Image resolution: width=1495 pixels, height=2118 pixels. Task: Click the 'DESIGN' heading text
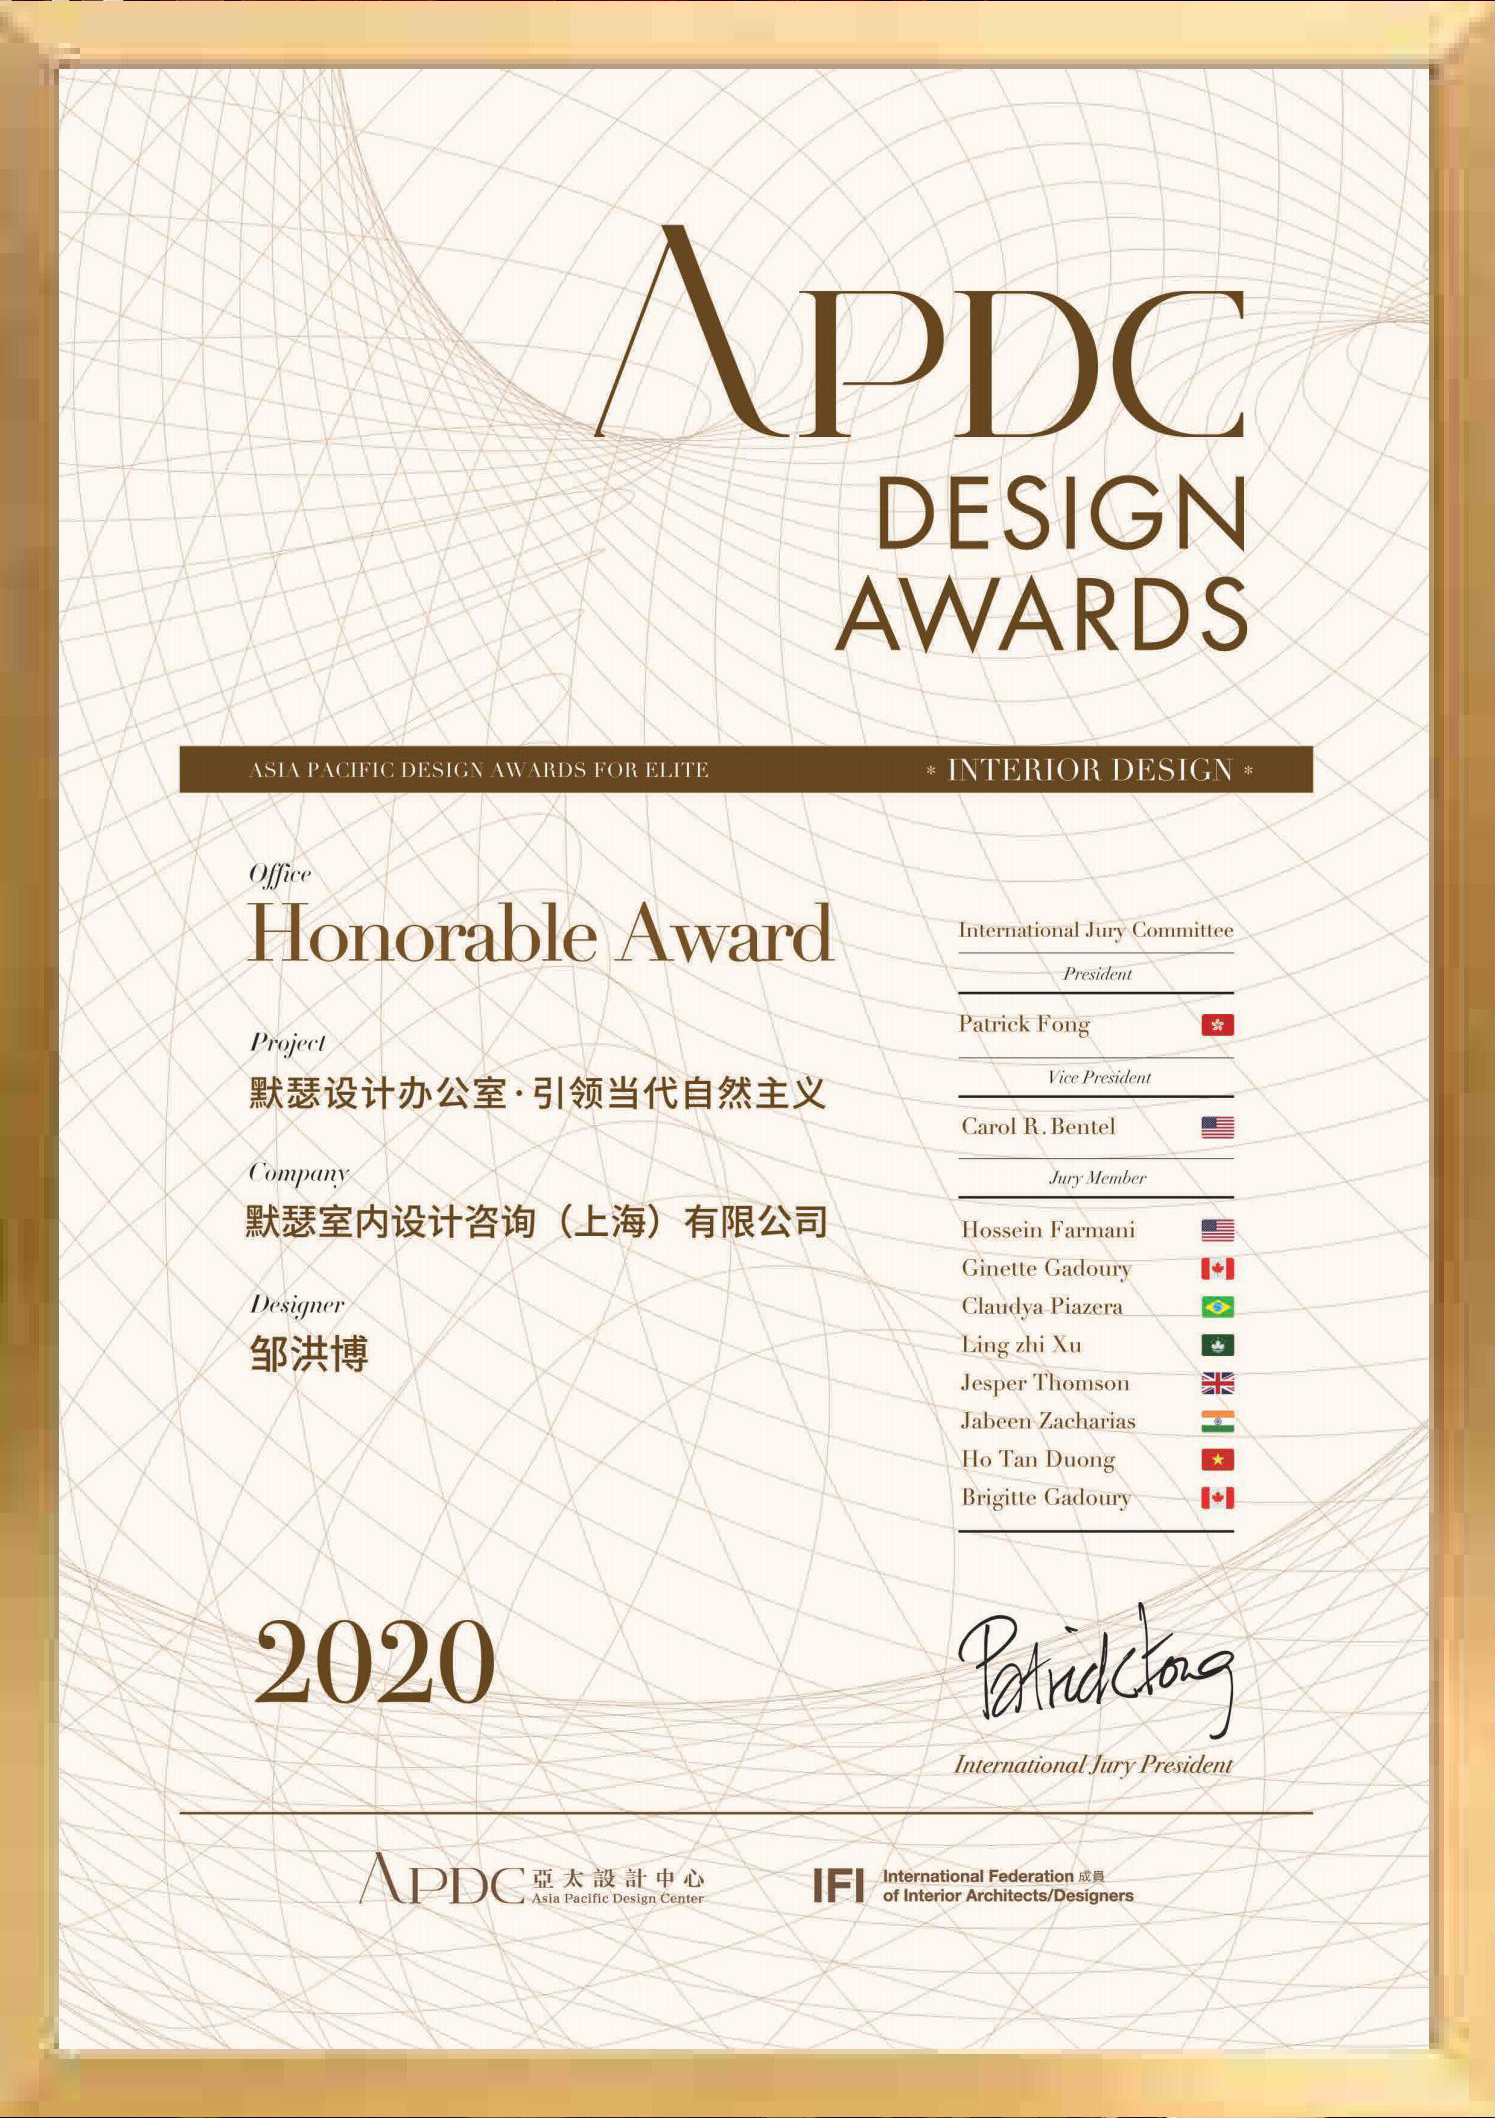[1061, 514]
